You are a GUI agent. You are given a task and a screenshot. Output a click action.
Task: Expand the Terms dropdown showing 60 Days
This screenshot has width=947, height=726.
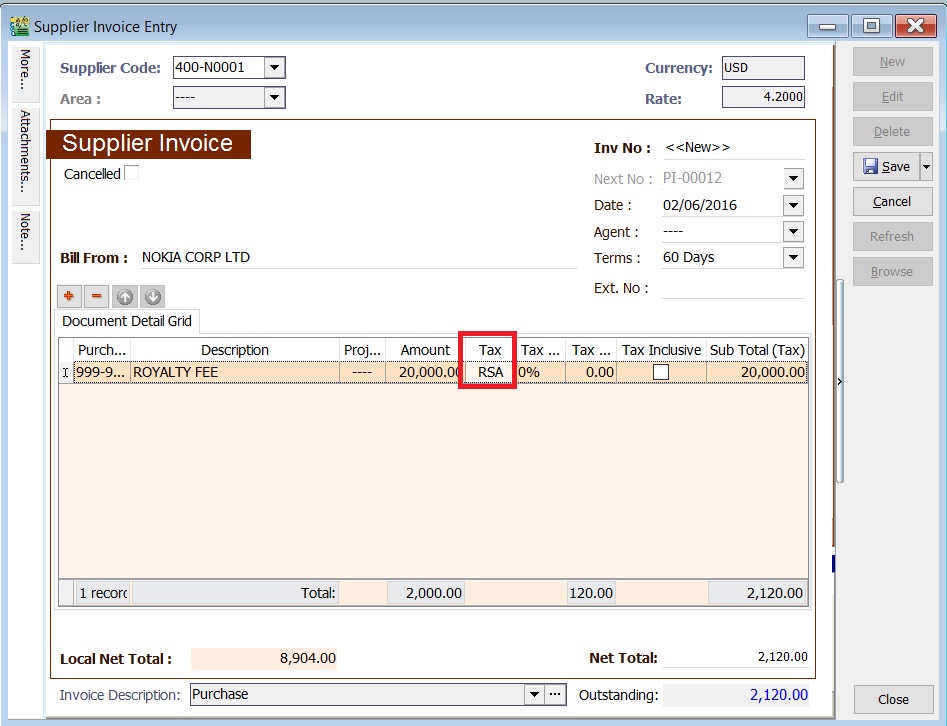point(793,258)
